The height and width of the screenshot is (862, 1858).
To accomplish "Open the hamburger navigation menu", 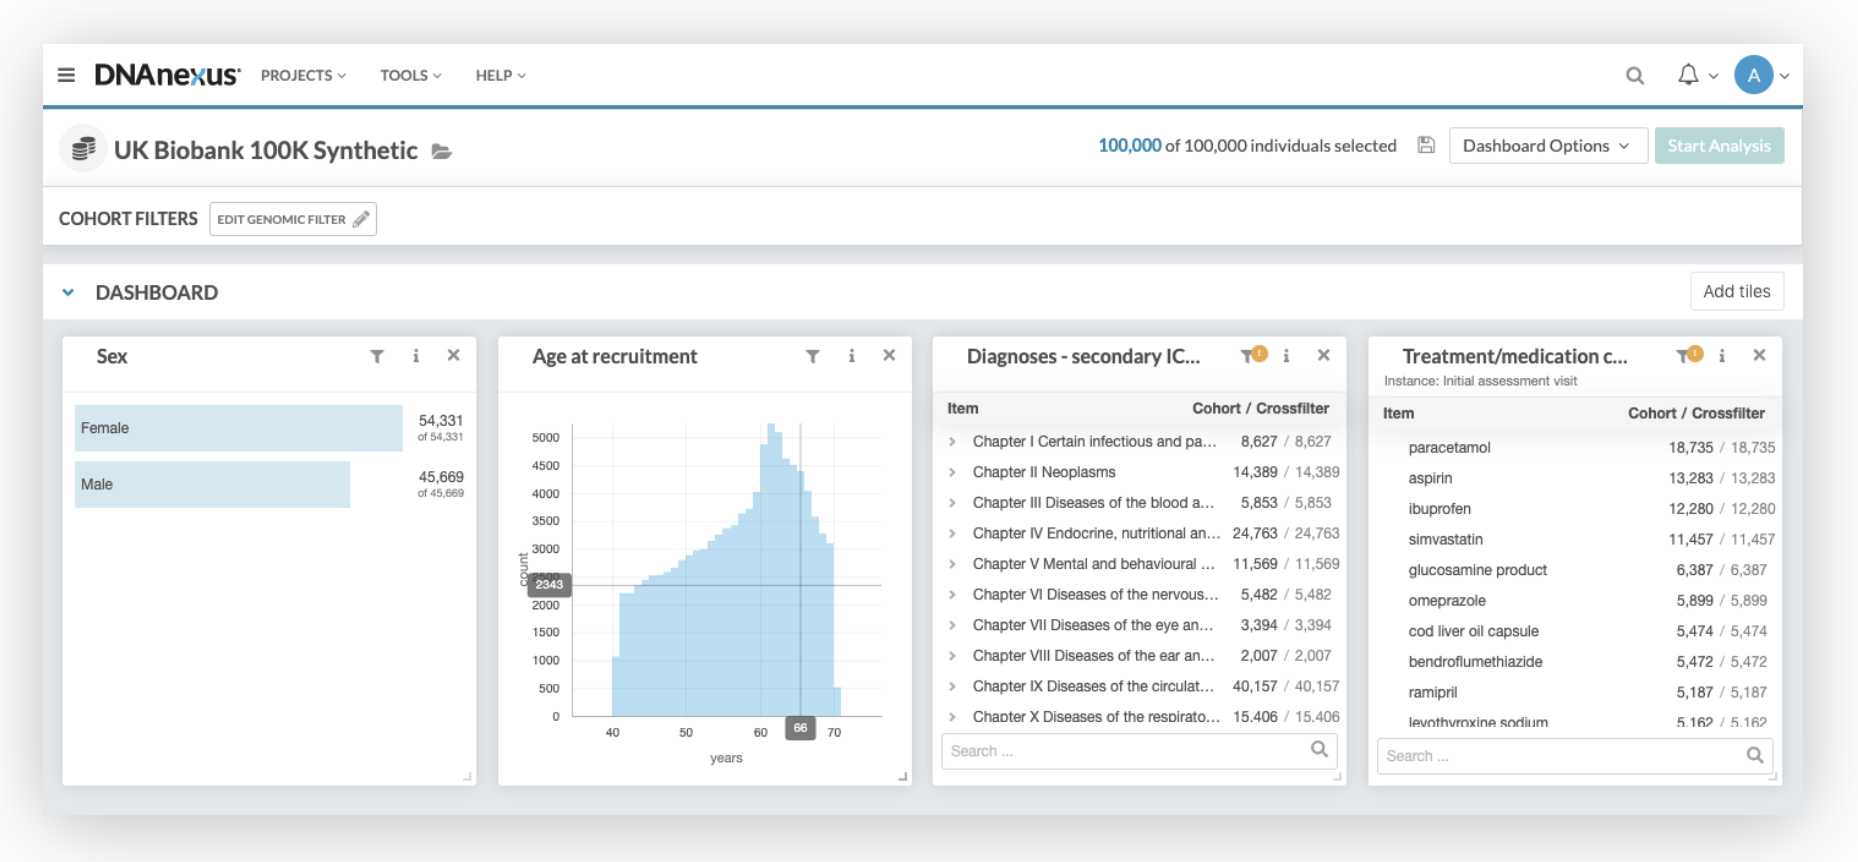I will 66,75.
